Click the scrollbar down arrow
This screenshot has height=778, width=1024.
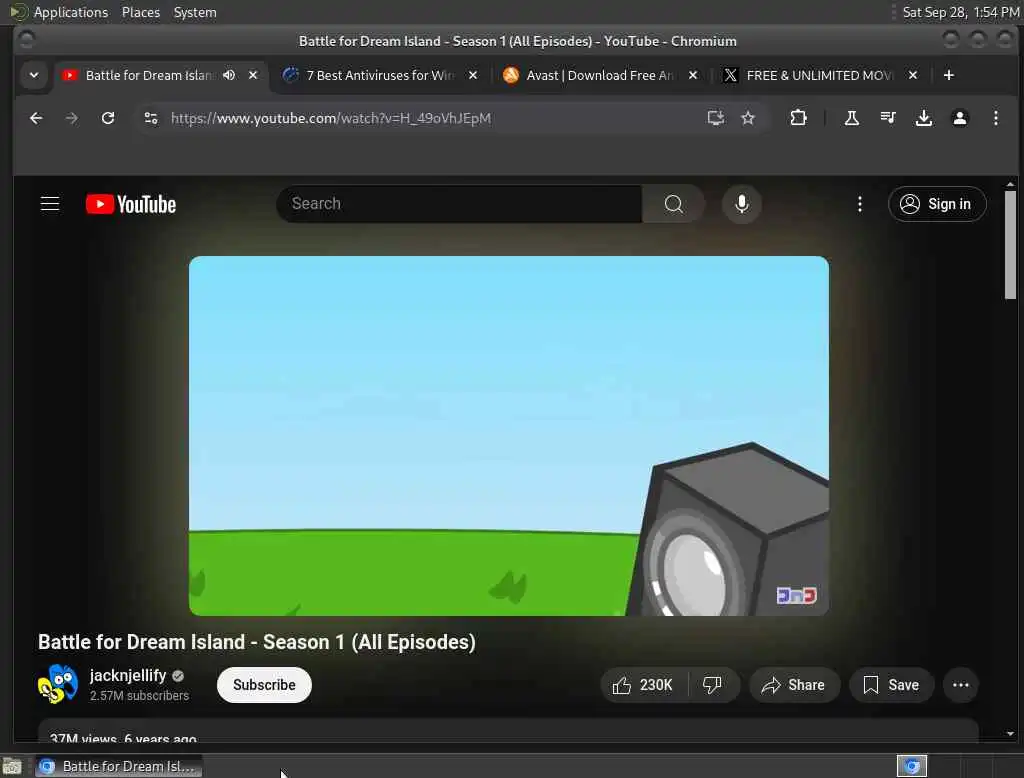coord(1010,734)
